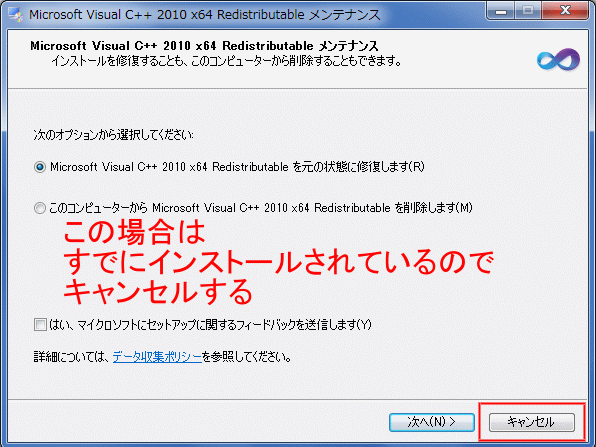
Task: Open the データ収集ポリシー link
Action: pyautogui.click(x=157, y=357)
